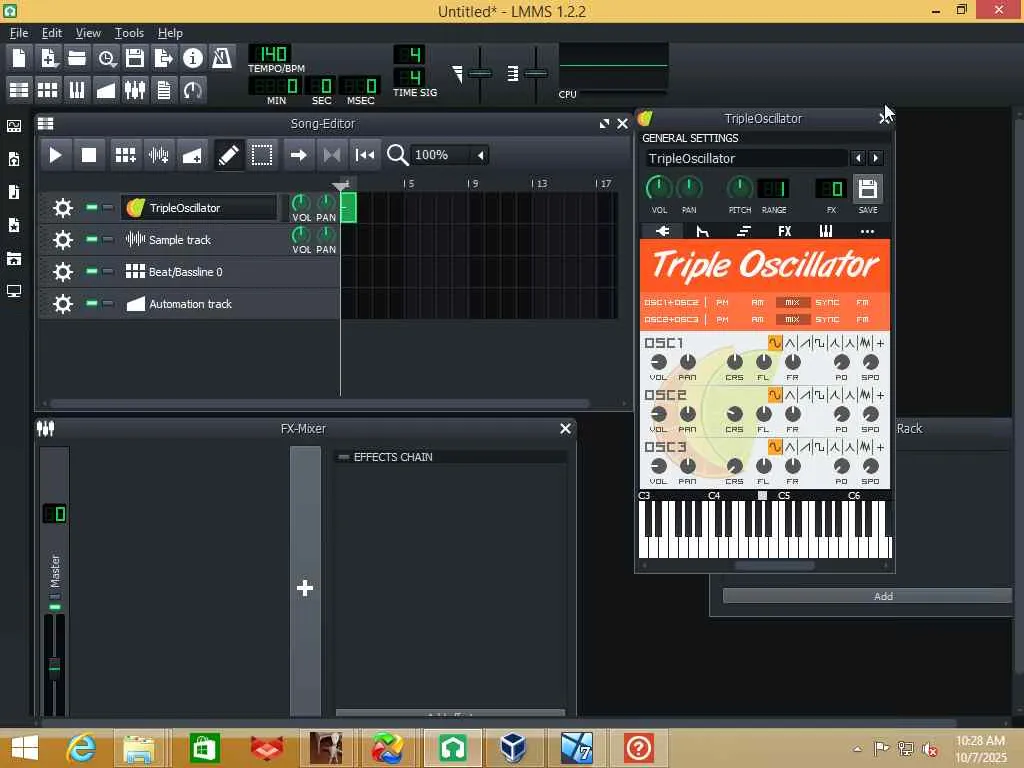
Task: Set OSC1+OSC2 modulation to SYNC
Action: (x=827, y=302)
